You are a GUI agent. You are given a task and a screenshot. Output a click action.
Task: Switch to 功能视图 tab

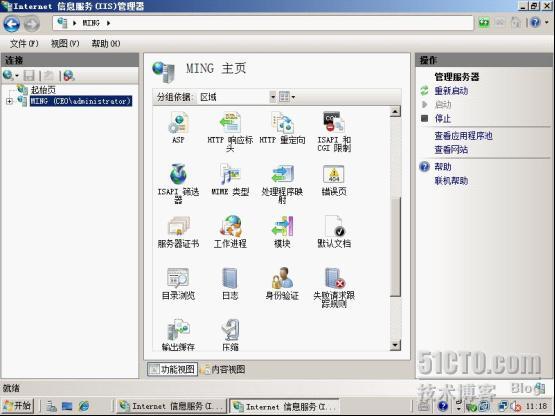172,369
